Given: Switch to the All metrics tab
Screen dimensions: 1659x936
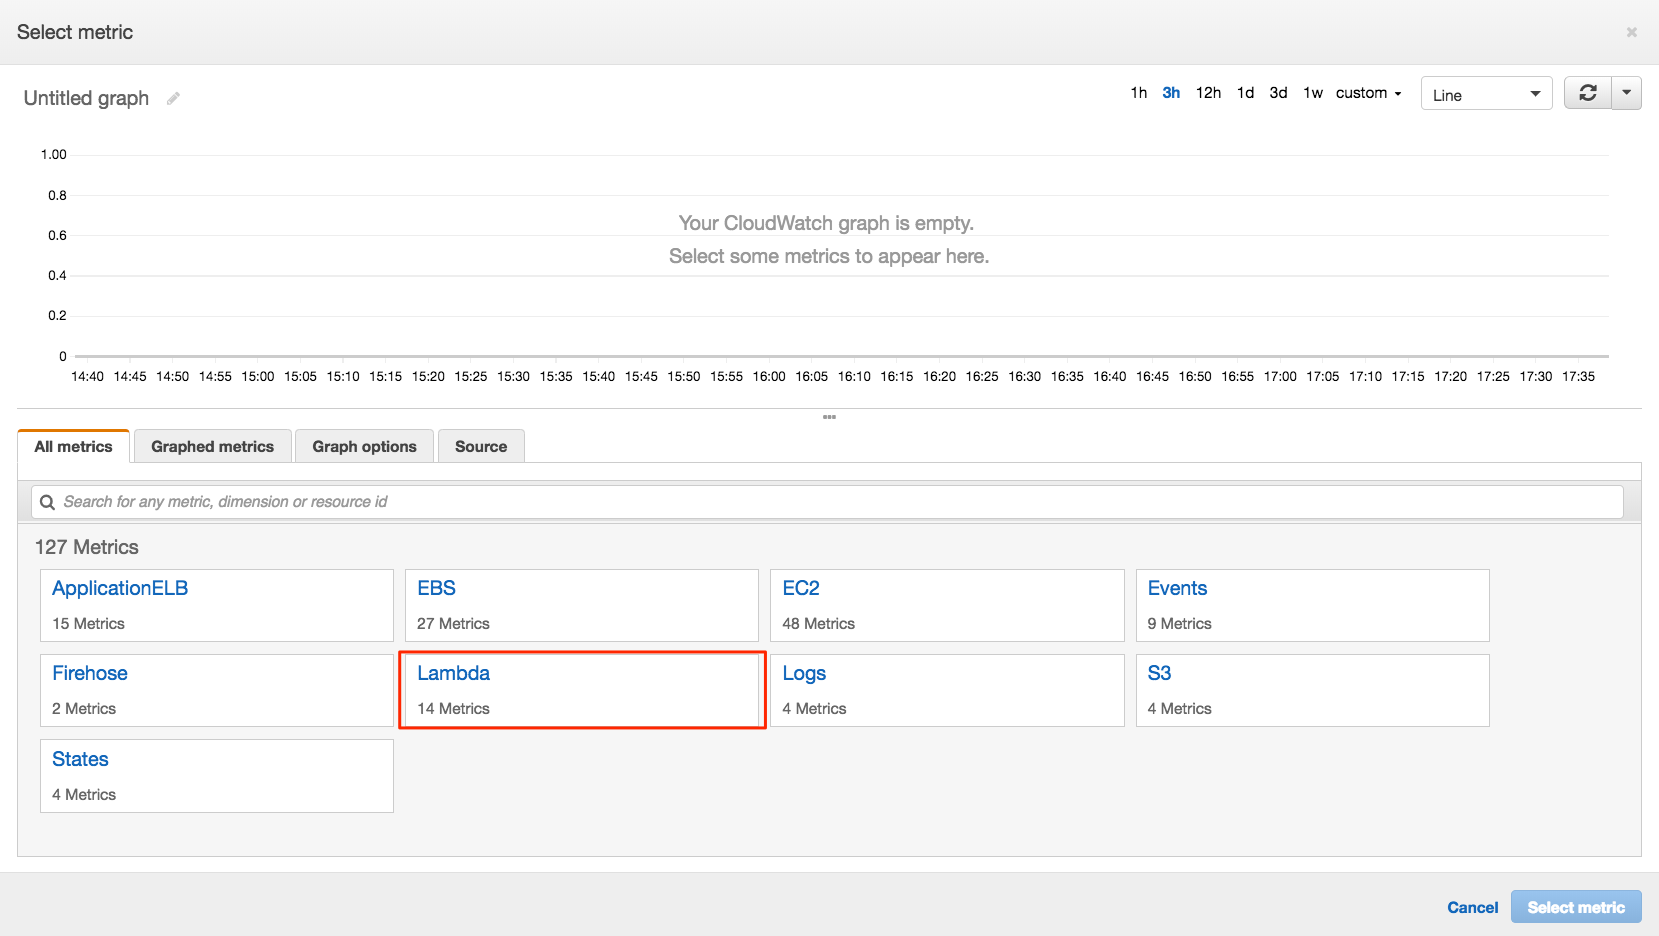Looking at the screenshot, I should 74,447.
